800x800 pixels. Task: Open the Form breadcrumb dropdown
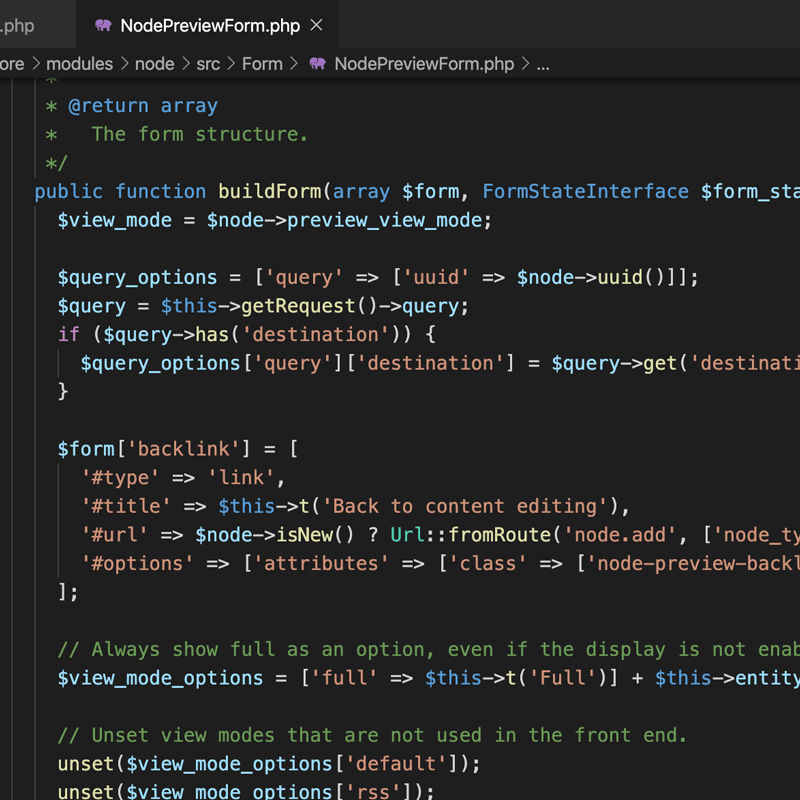pos(262,63)
